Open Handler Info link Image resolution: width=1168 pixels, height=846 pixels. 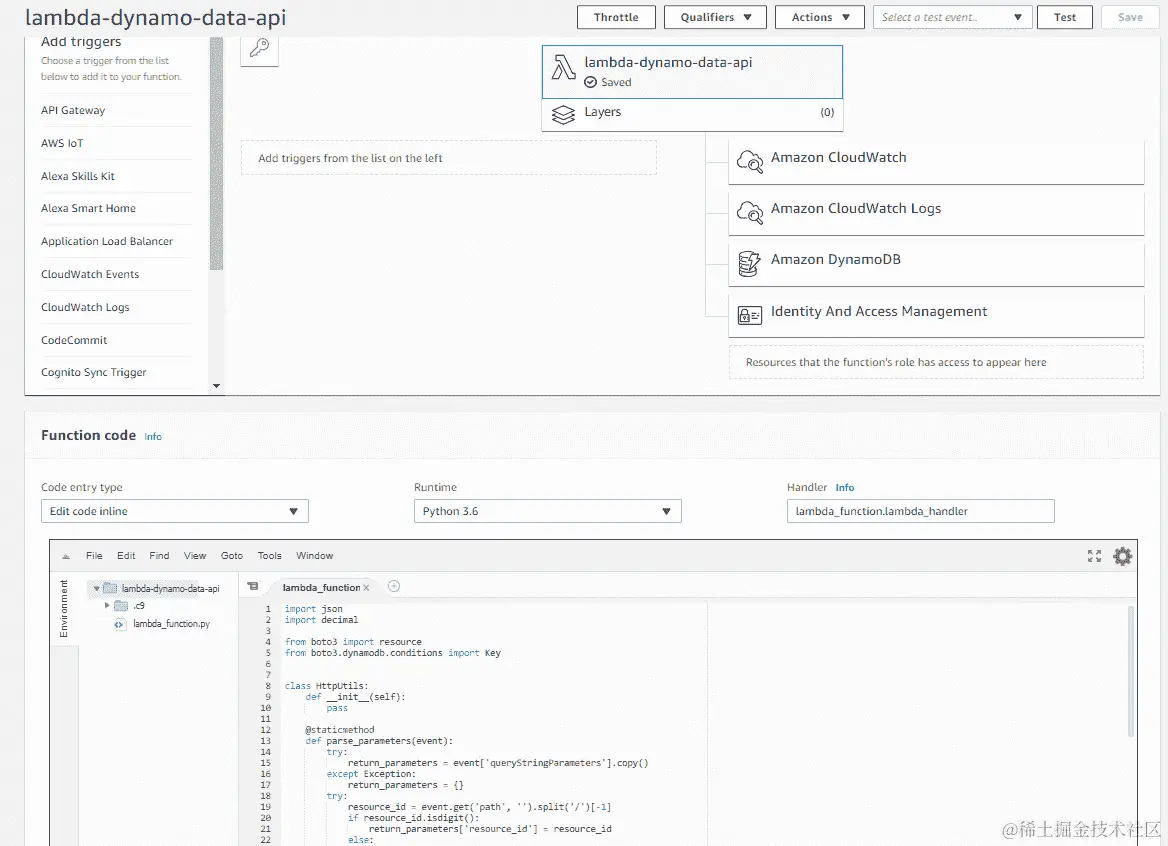pyautogui.click(x=845, y=487)
